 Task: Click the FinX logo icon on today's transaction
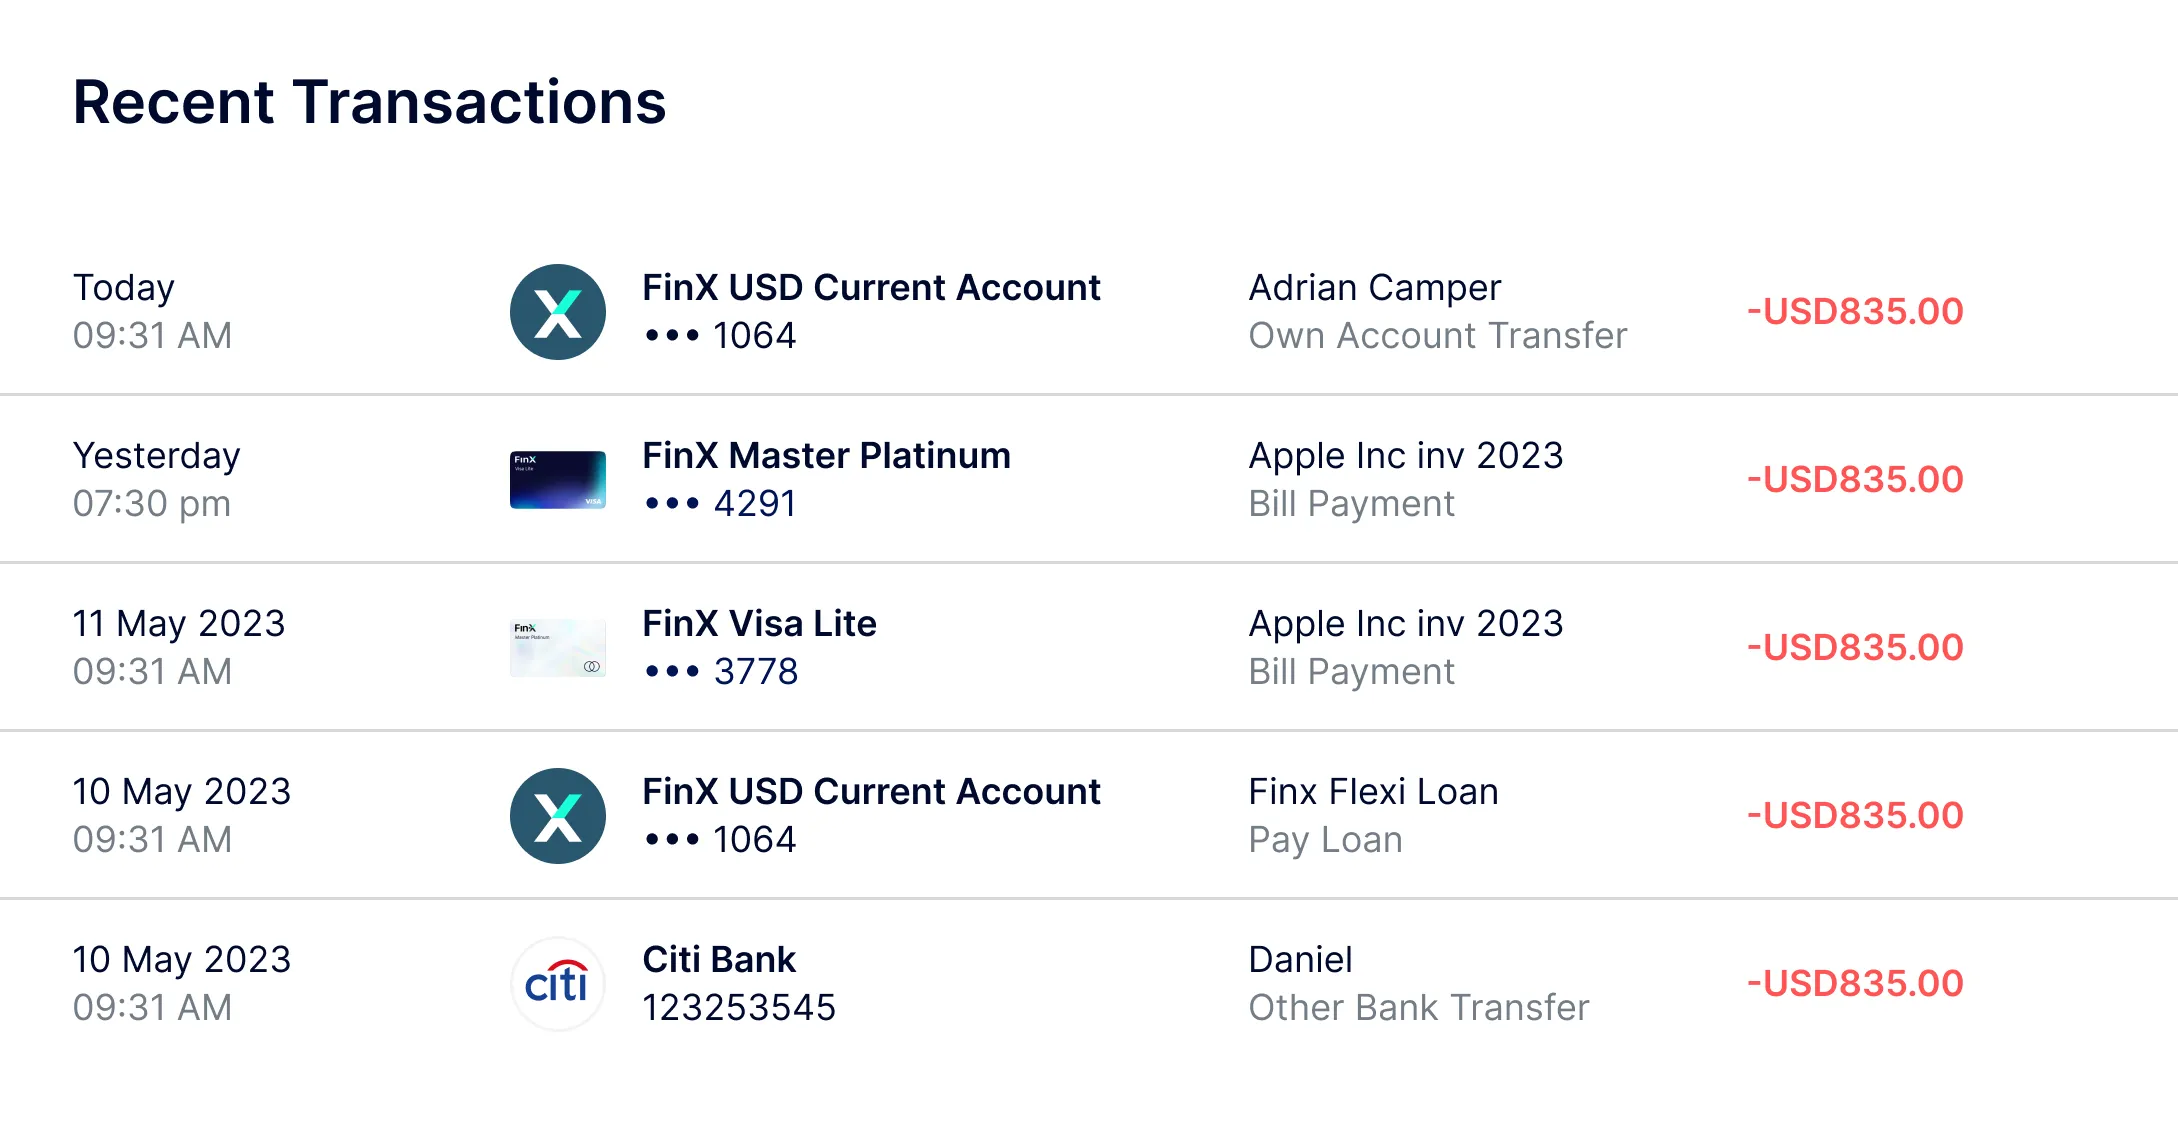(558, 312)
